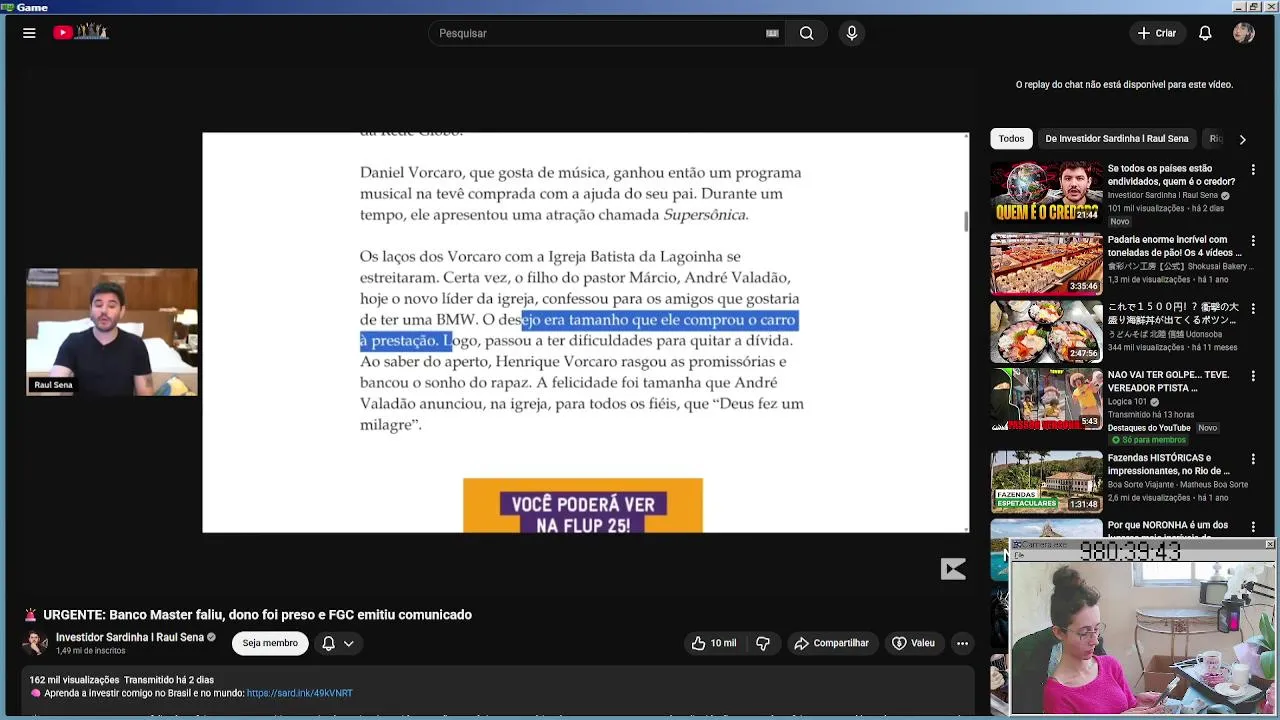Click the Raul Sena webcam overlay
This screenshot has height=720, width=1280.
click(x=112, y=332)
